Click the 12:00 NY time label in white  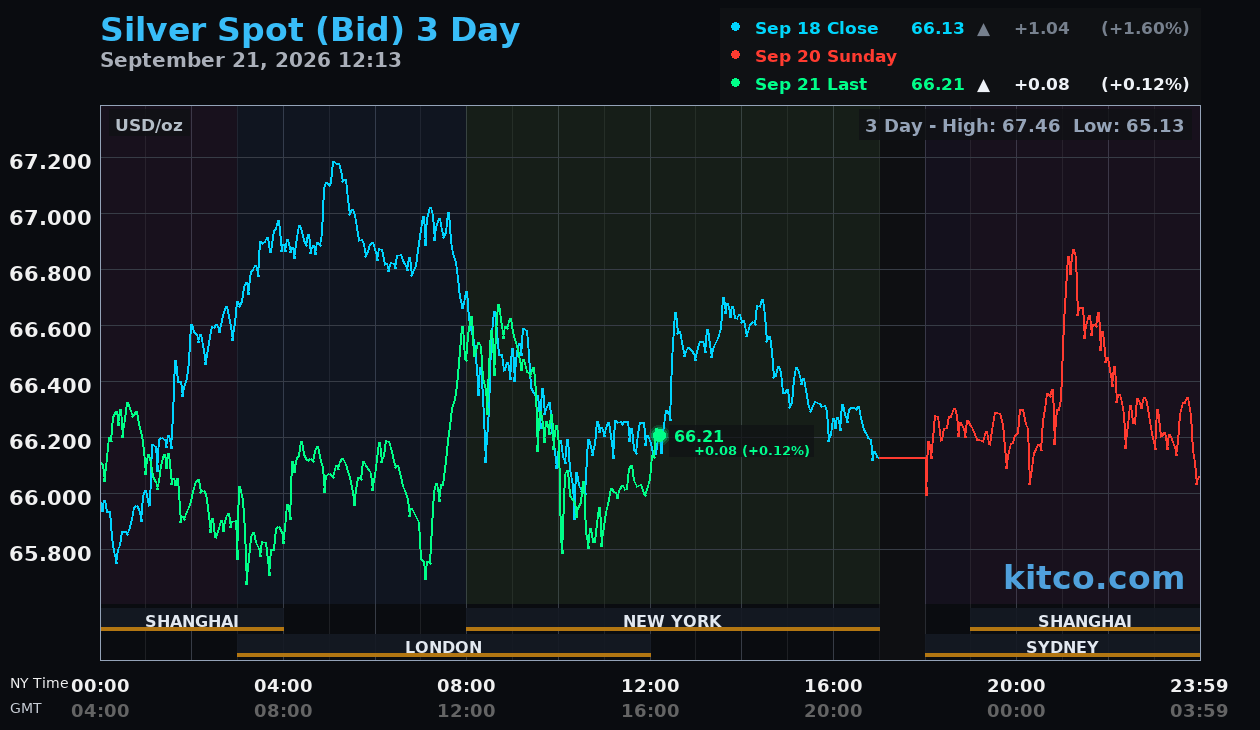pos(650,686)
